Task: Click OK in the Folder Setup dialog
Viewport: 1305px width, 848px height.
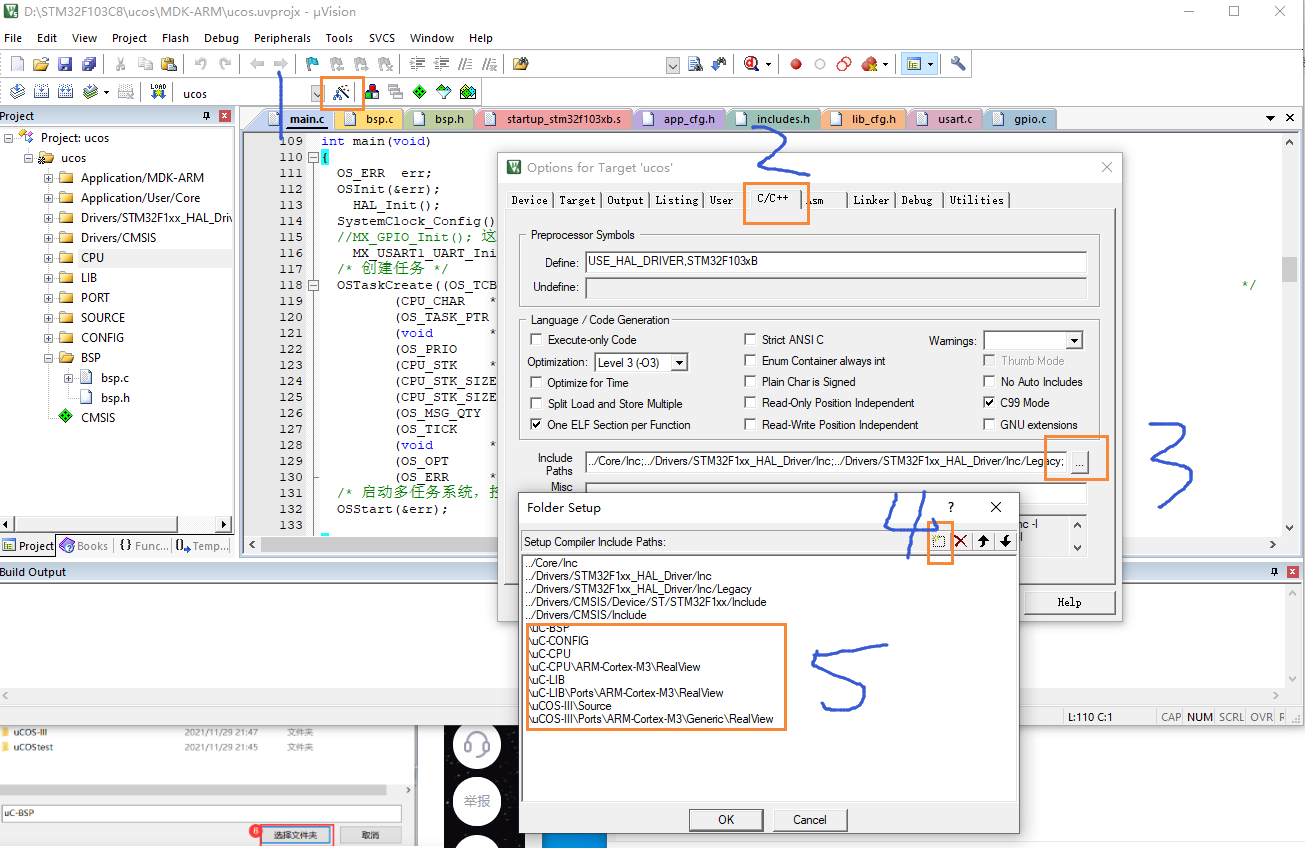Action: [x=726, y=819]
